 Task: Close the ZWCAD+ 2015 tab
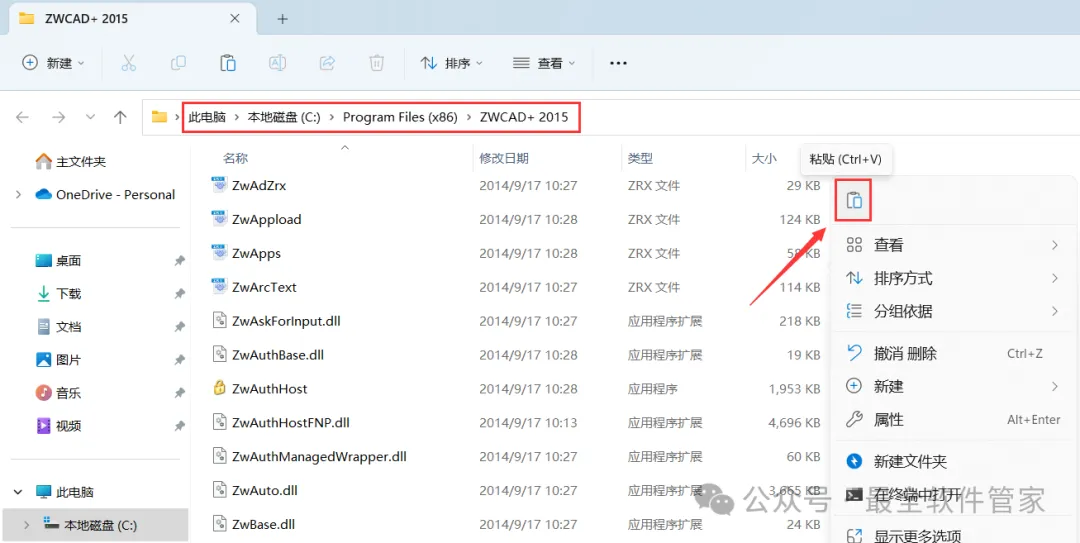(x=235, y=19)
